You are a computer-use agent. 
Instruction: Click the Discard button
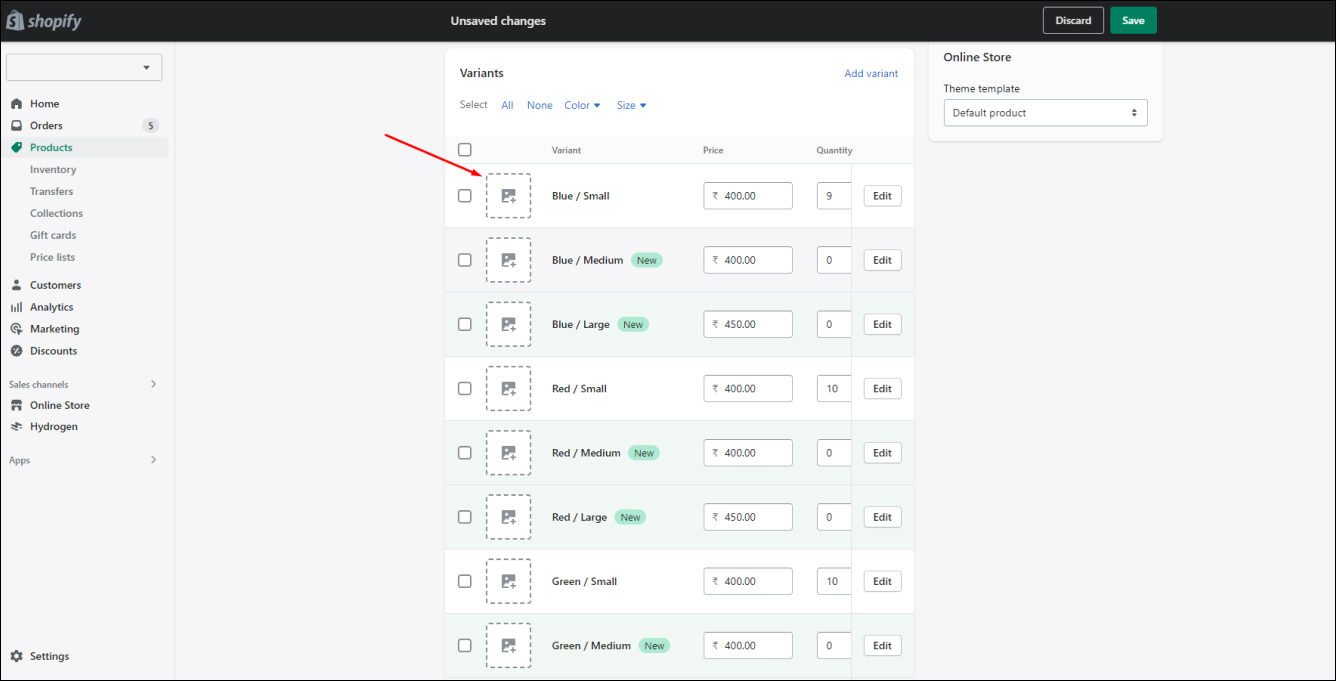tap(1073, 21)
